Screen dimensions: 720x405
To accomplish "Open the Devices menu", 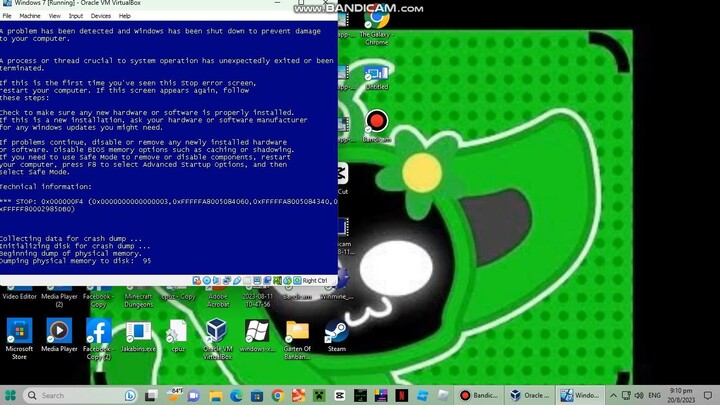I will click(x=101, y=16).
